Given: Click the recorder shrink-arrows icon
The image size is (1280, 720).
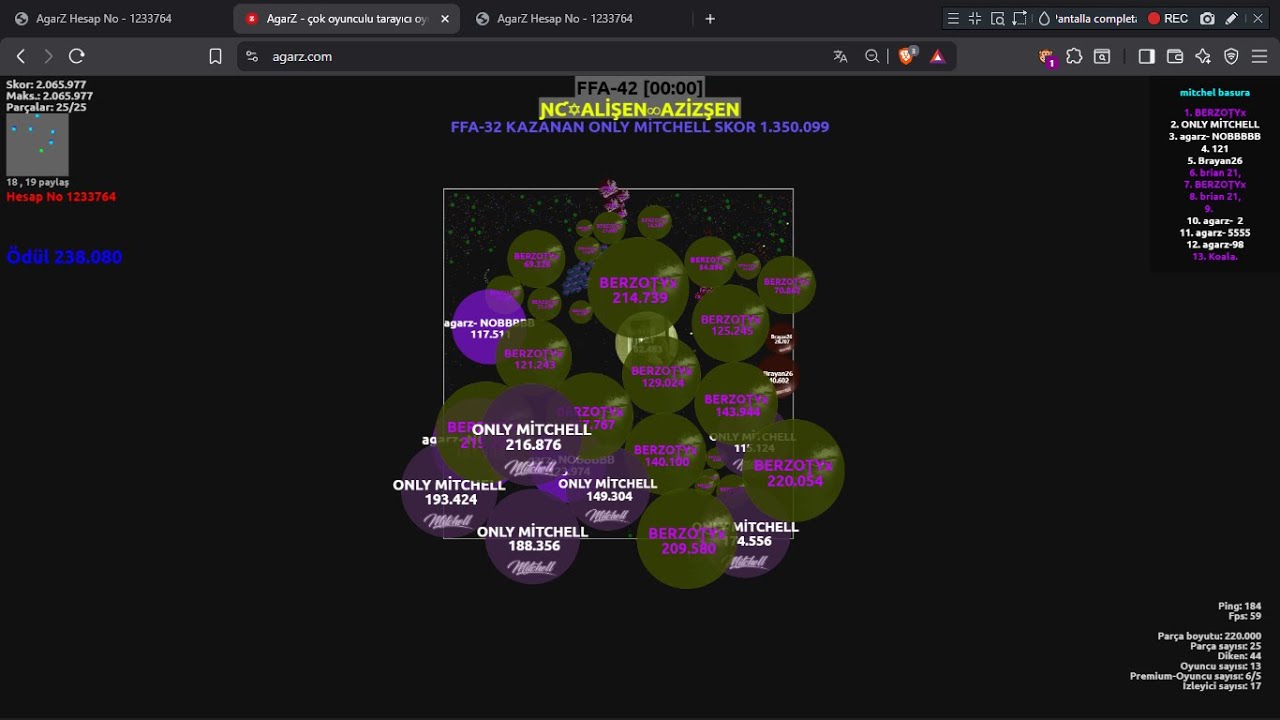Looking at the screenshot, I should [x=975, y=18].
